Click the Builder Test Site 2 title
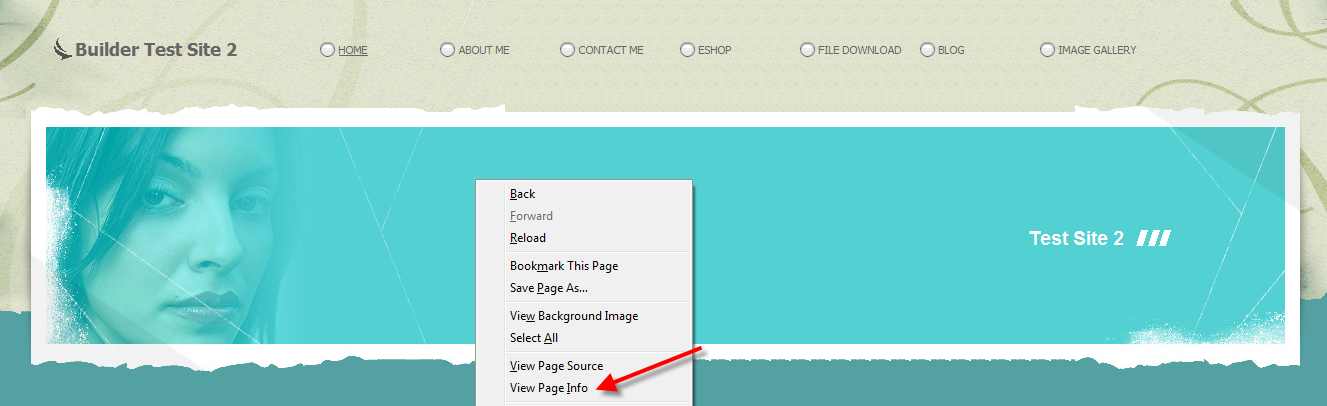The width and height of the screenshot is (1327, 406). point(156,49)
